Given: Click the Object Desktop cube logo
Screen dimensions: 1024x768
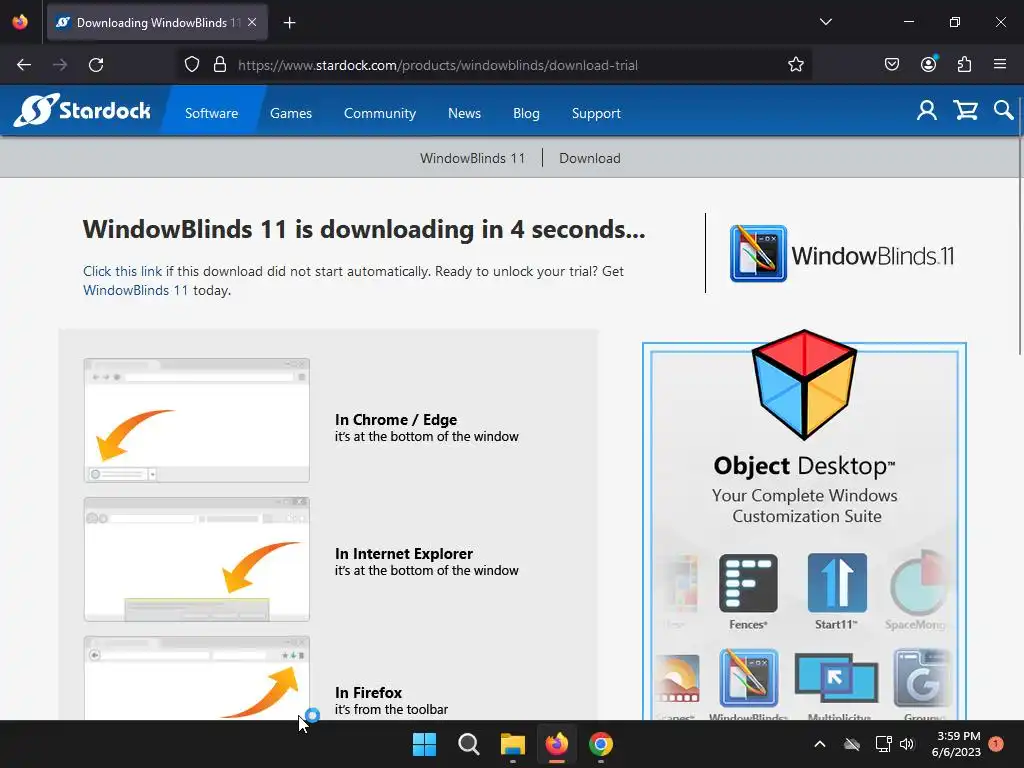Looking at the screenshot, I should 804,385.
